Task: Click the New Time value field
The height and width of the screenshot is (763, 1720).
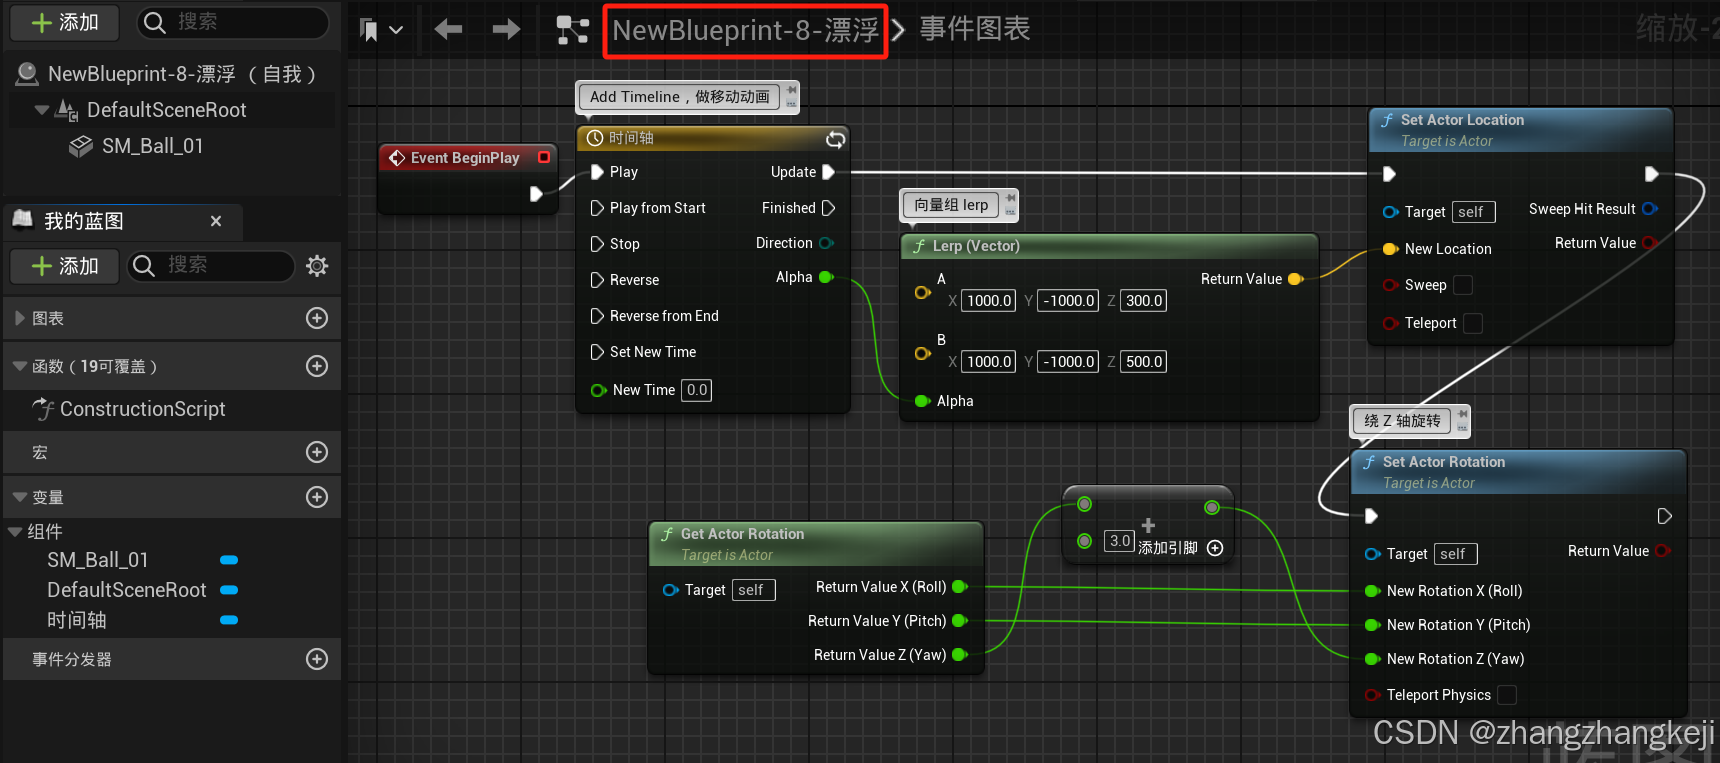Action: (697, 390)
